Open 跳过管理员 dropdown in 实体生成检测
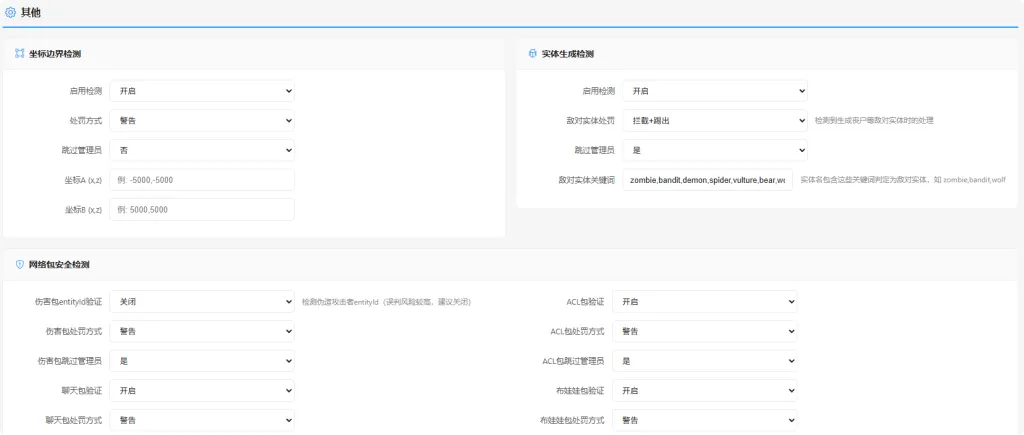This screenshot has width=1024, height=435. coord(714,150)
